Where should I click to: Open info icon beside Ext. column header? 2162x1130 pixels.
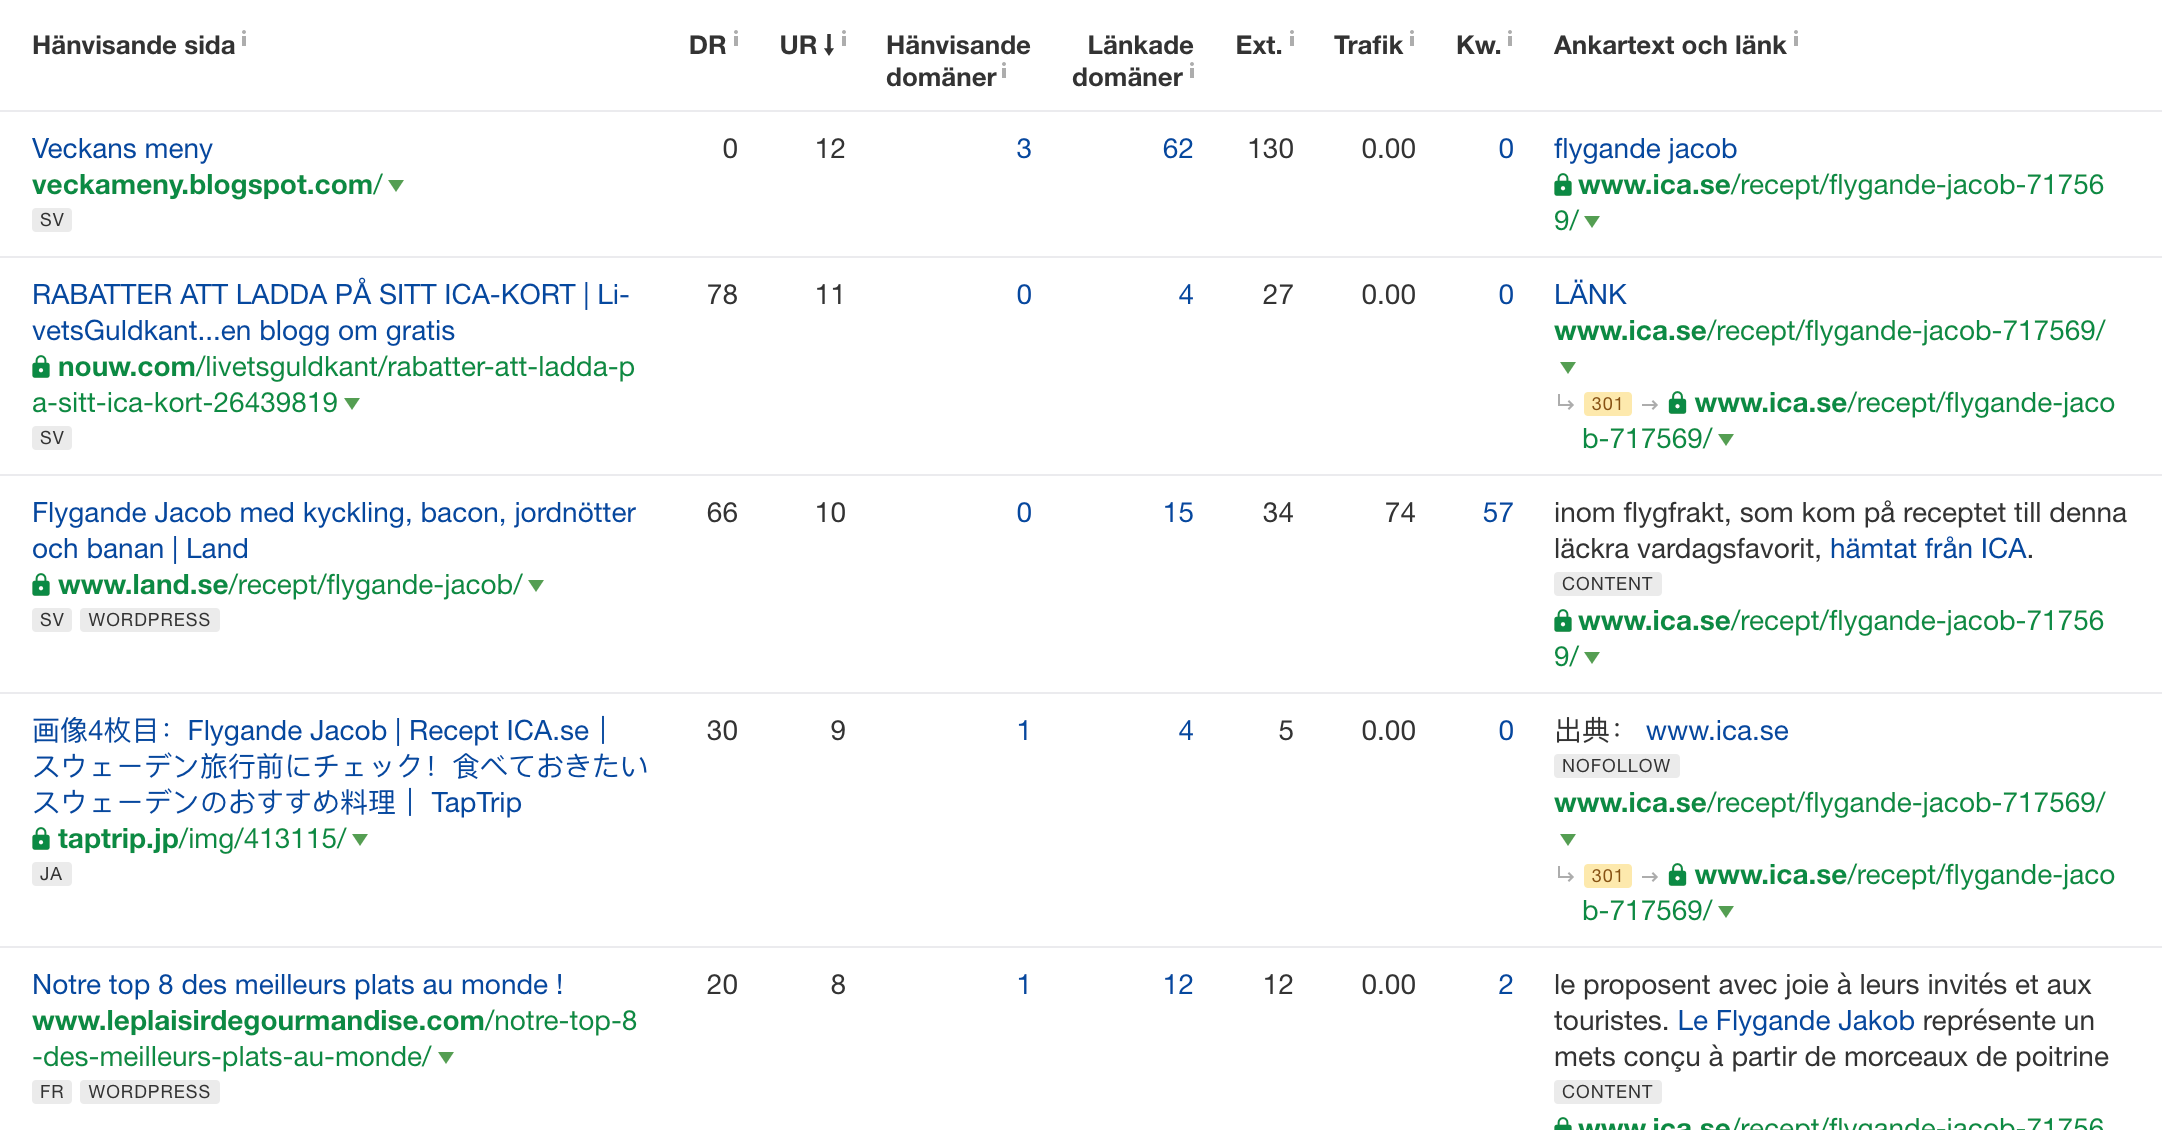[1292, 39]
